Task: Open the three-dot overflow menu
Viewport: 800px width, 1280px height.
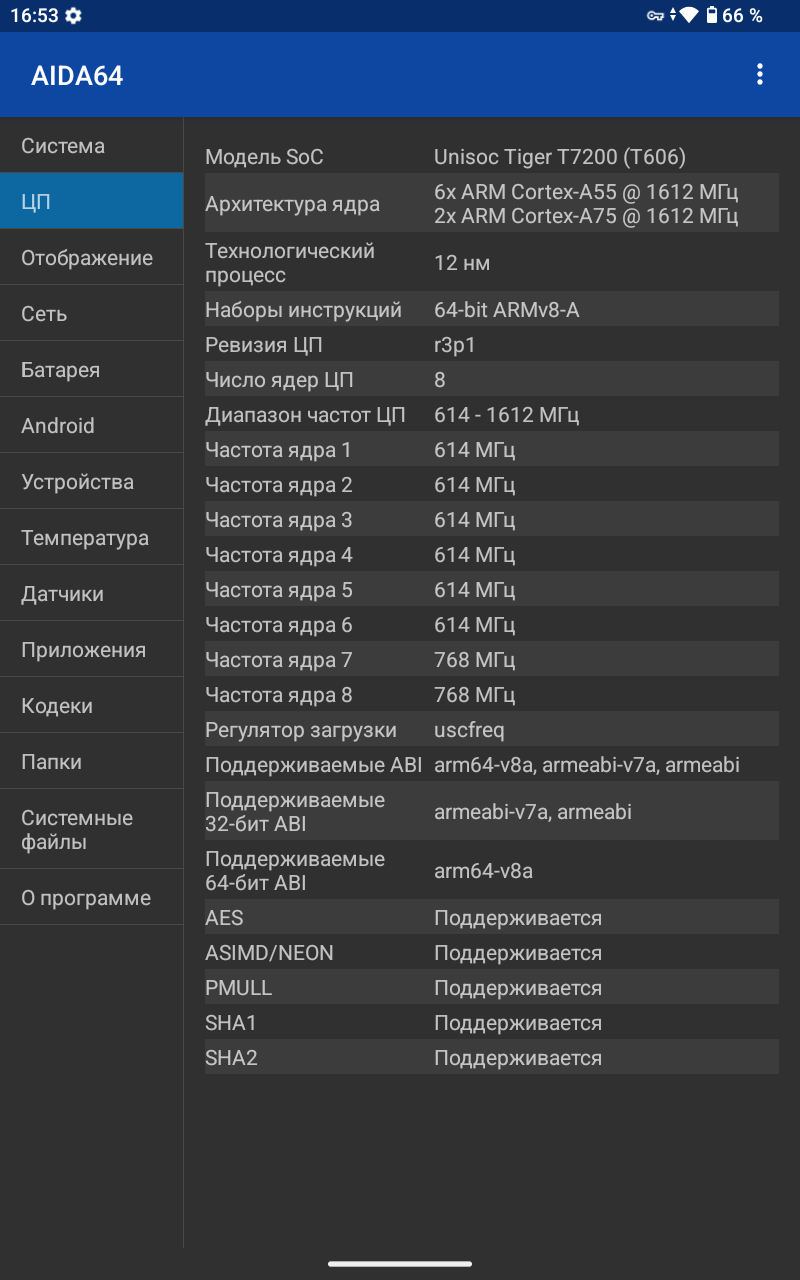Action: point(760,75)
